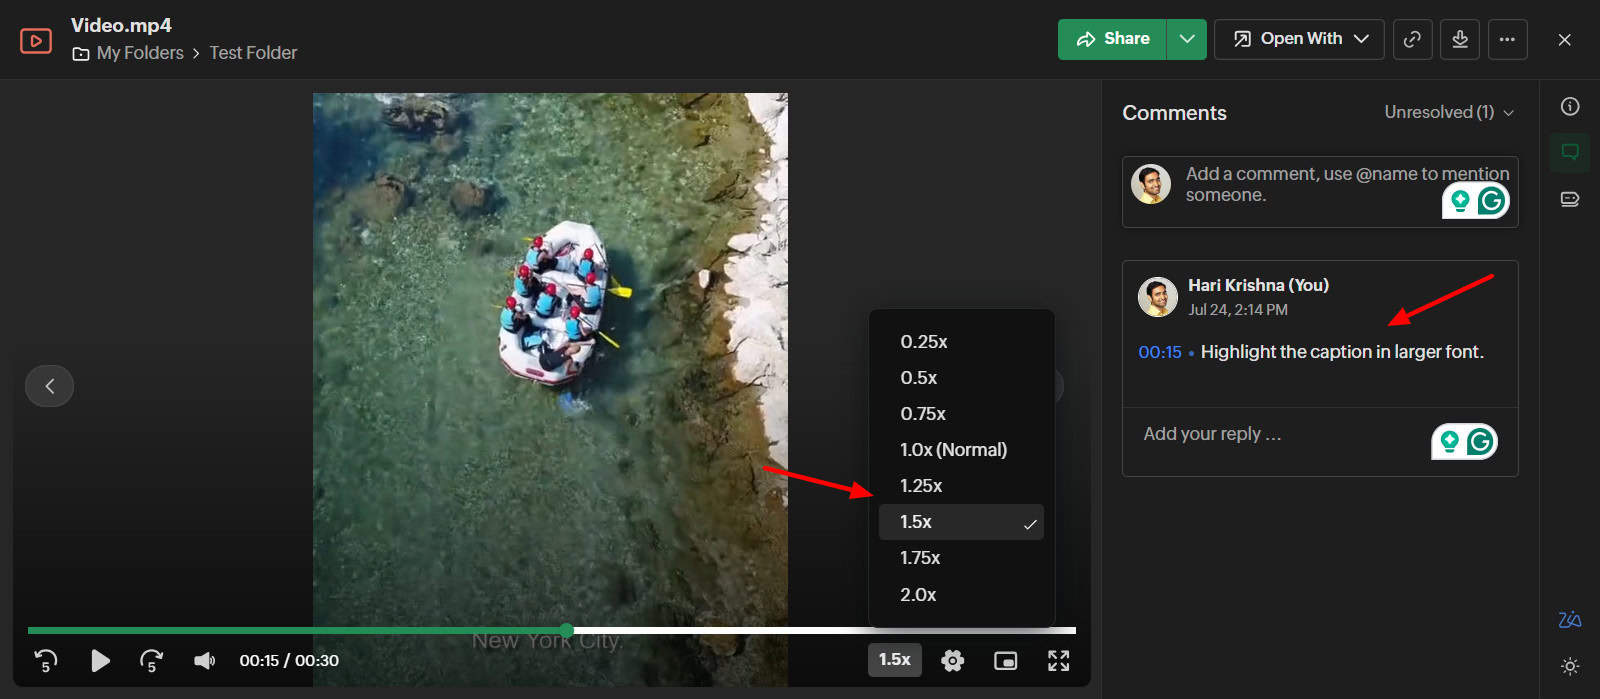Click the video progress bar handle
This screenshot has height=699, width=1600.
tap(567, 630)
